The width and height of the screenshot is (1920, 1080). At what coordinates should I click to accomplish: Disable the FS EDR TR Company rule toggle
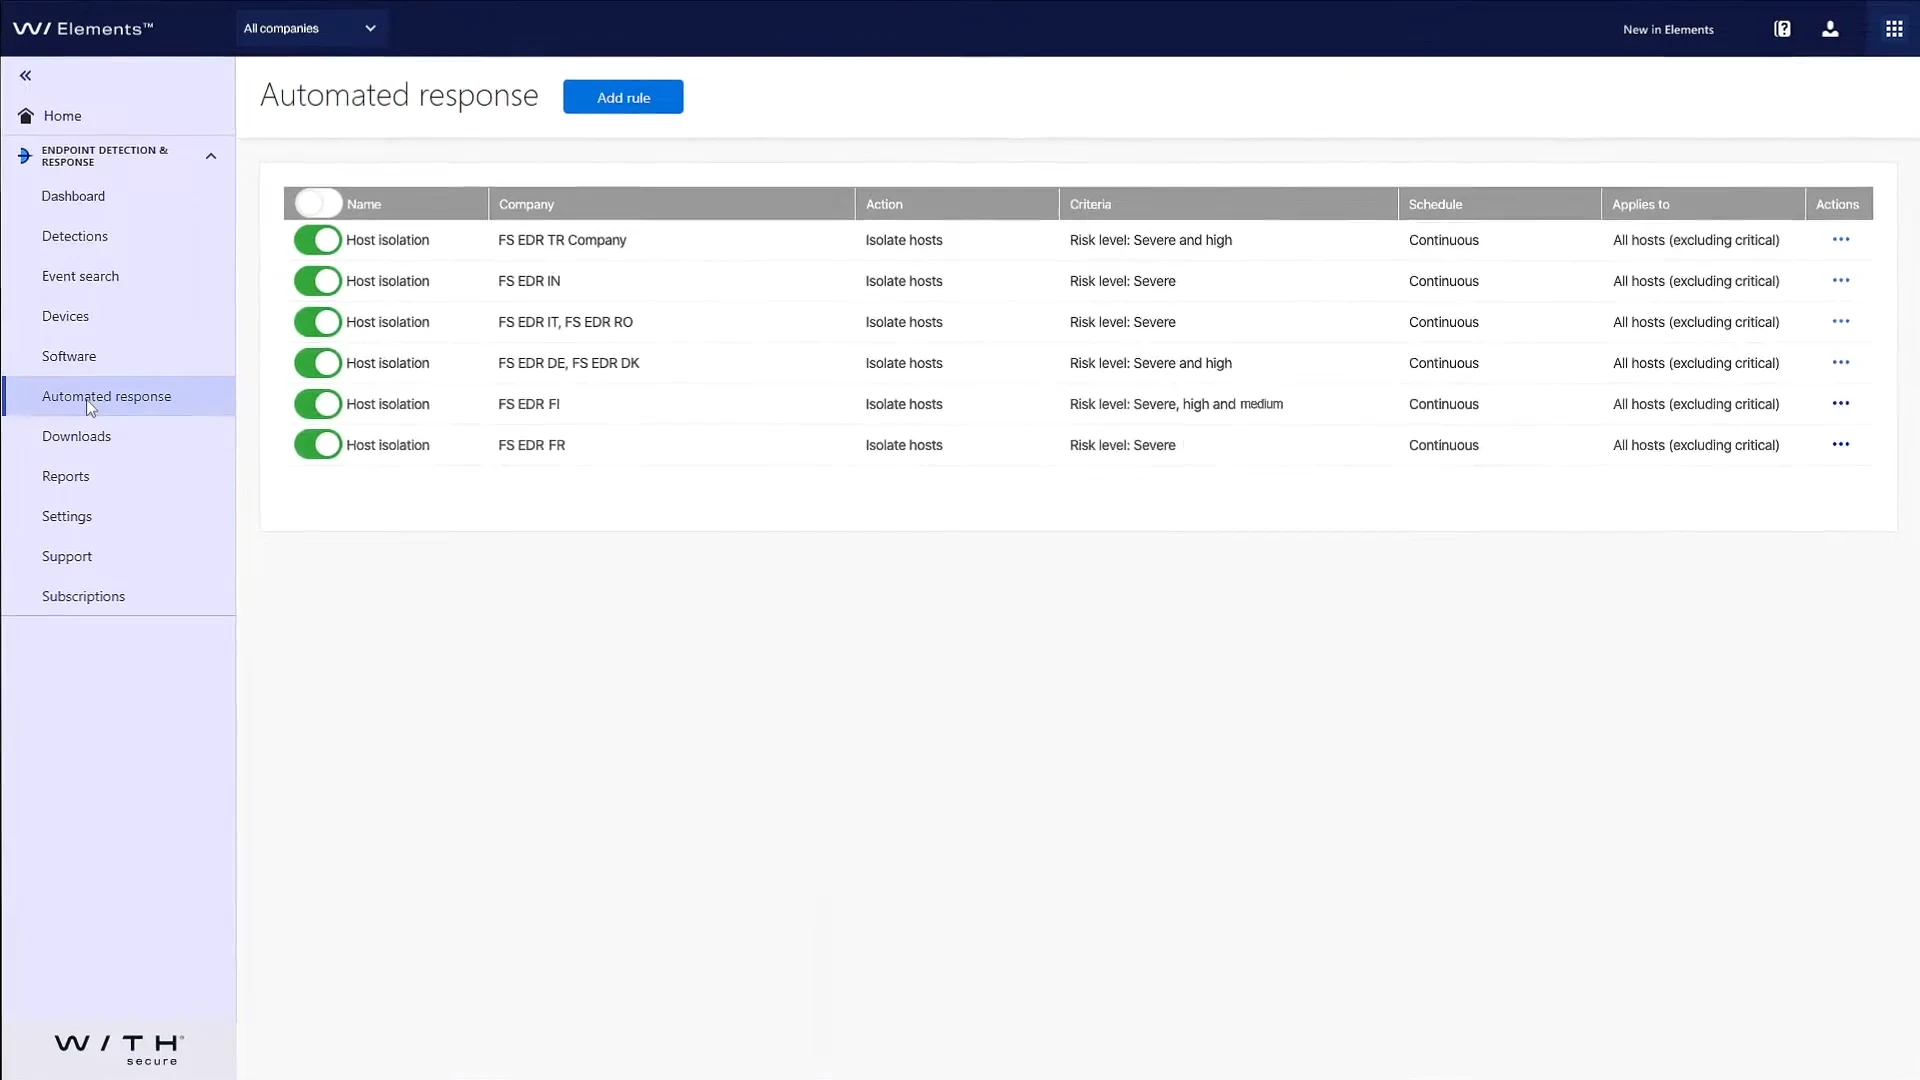pyautogui.click(x=318, y=240)
